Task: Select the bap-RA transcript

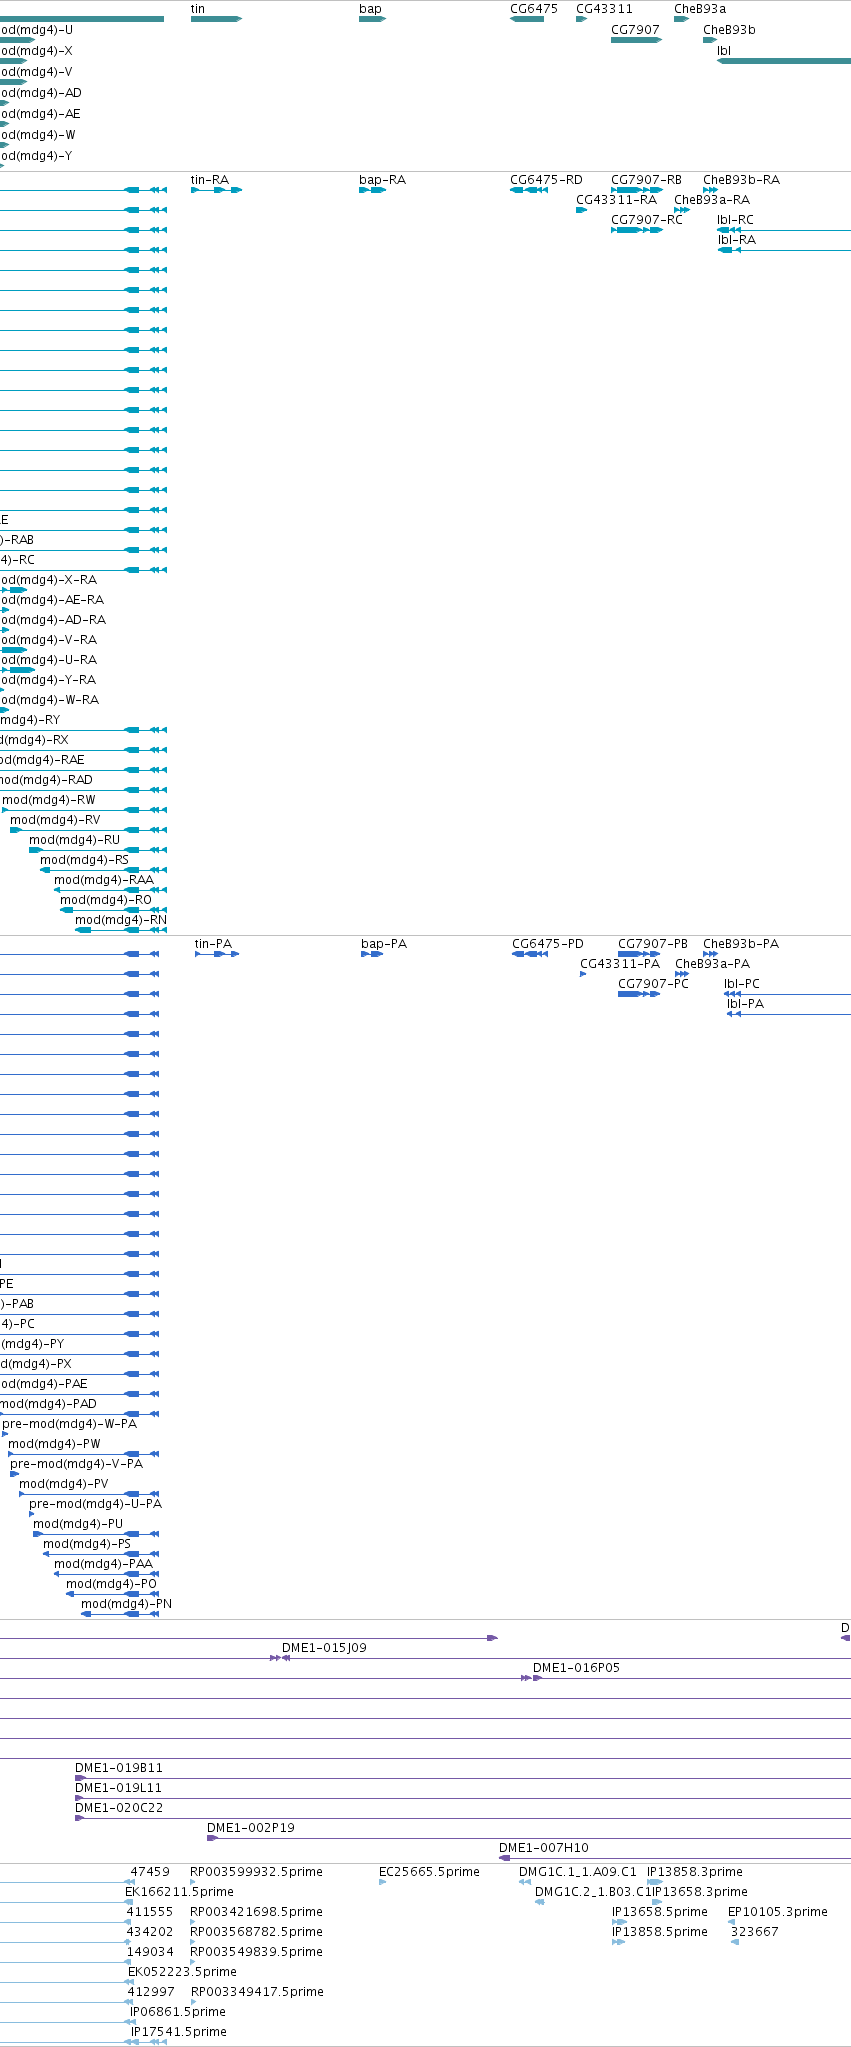Action: [372, 190]
